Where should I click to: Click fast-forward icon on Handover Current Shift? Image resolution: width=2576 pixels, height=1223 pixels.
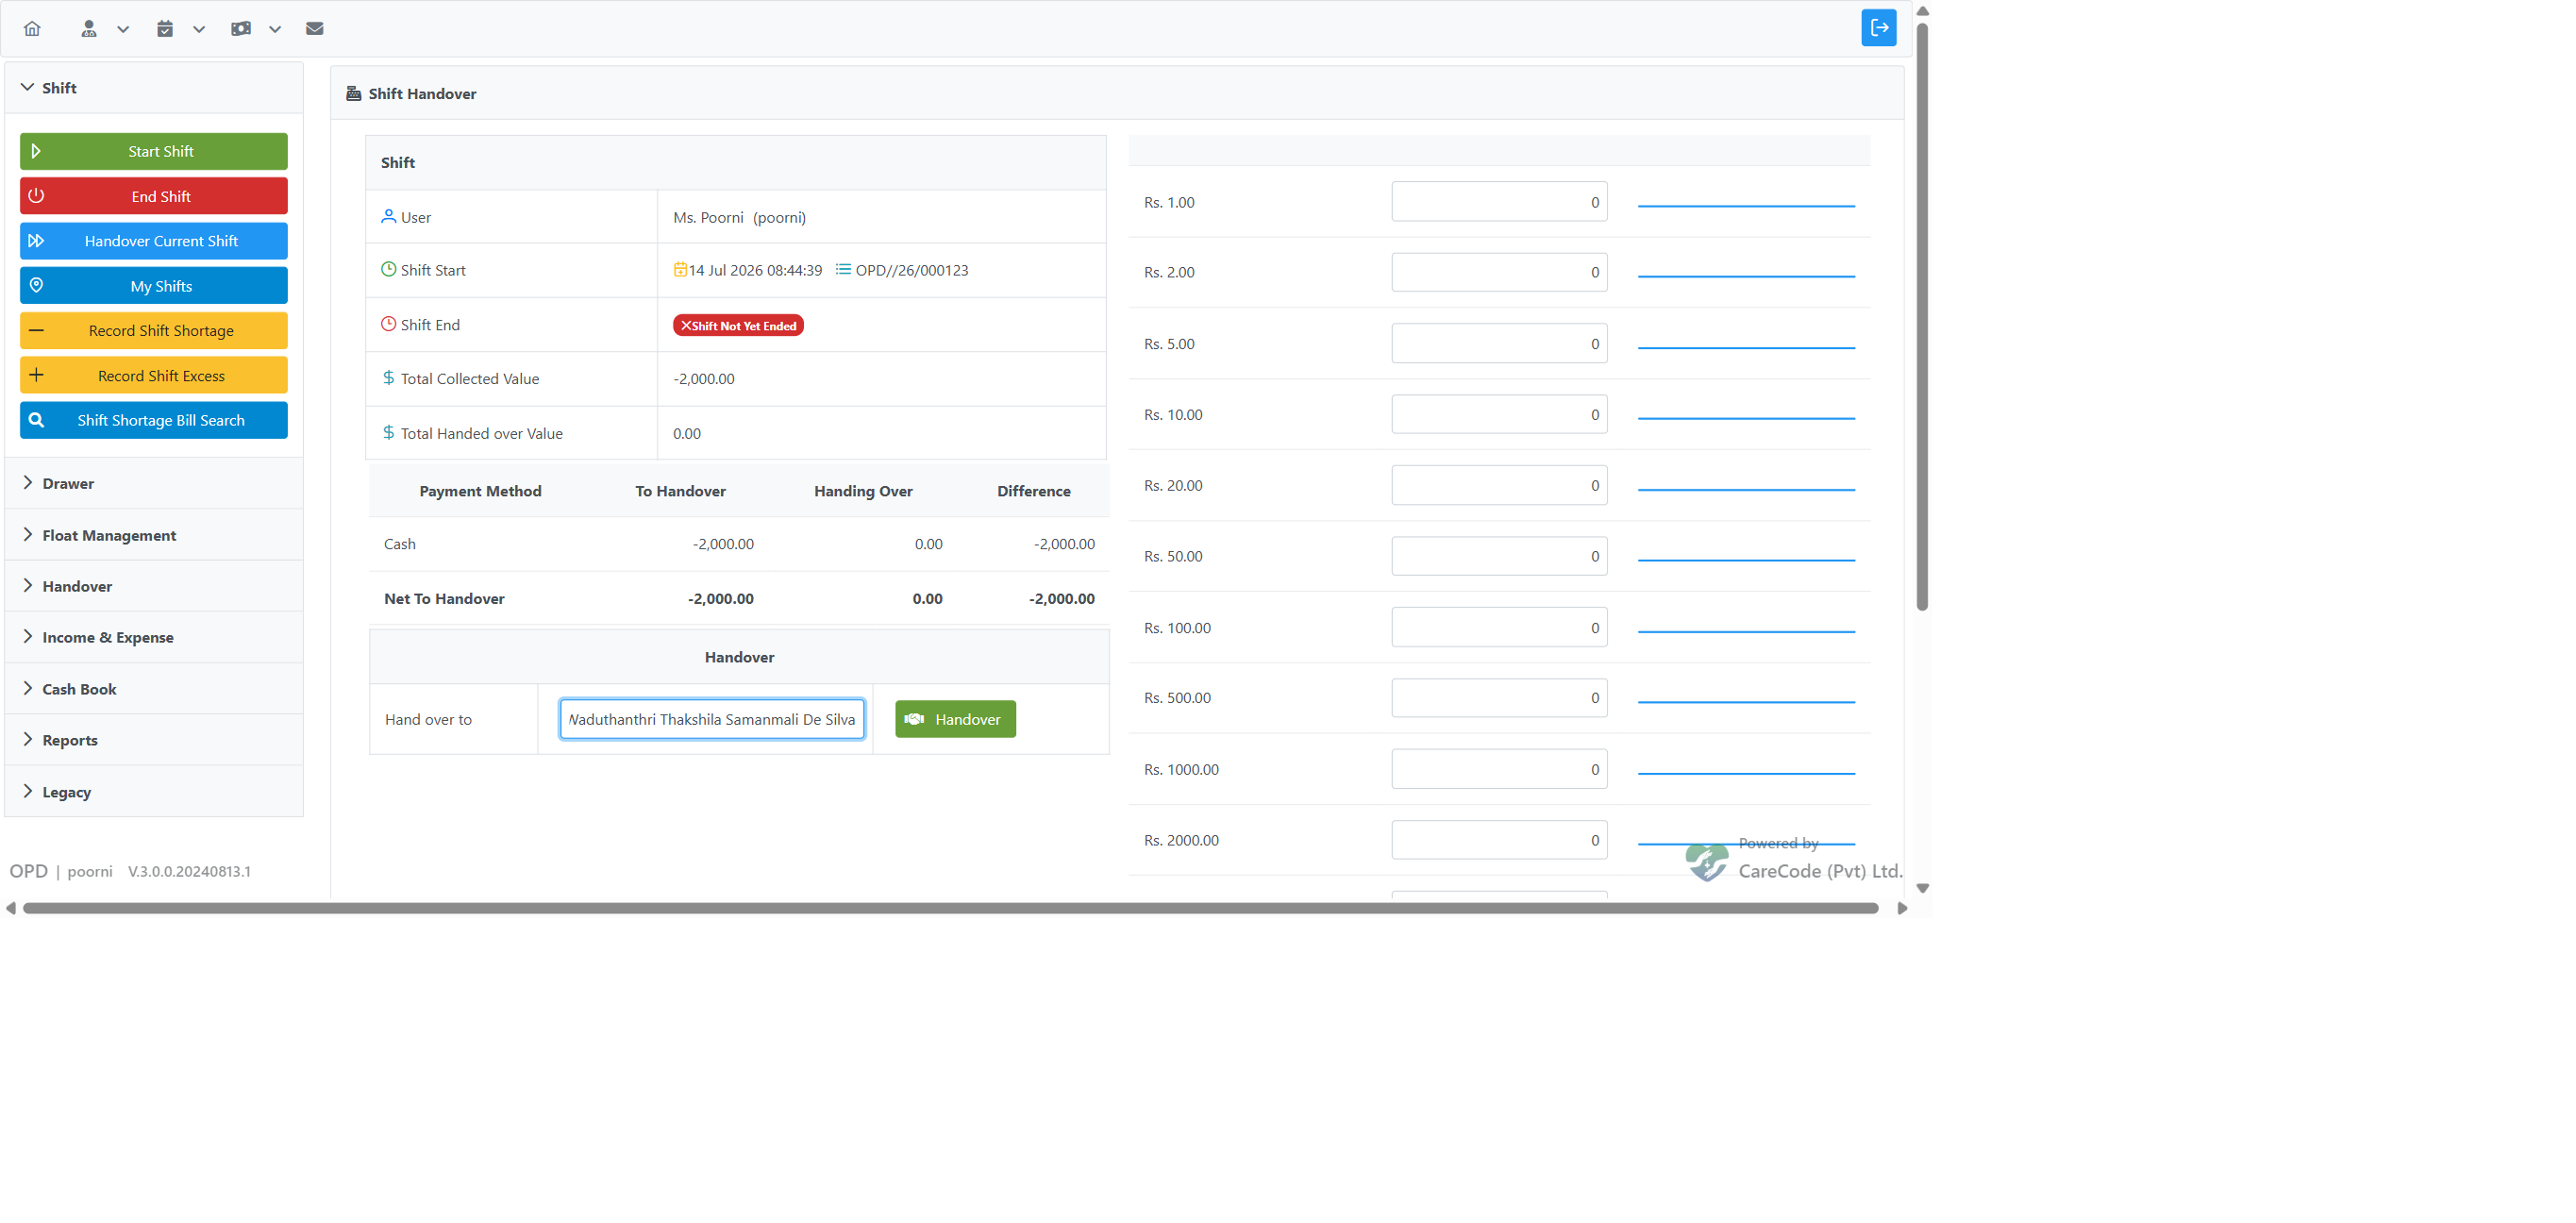tap(36, 241)
